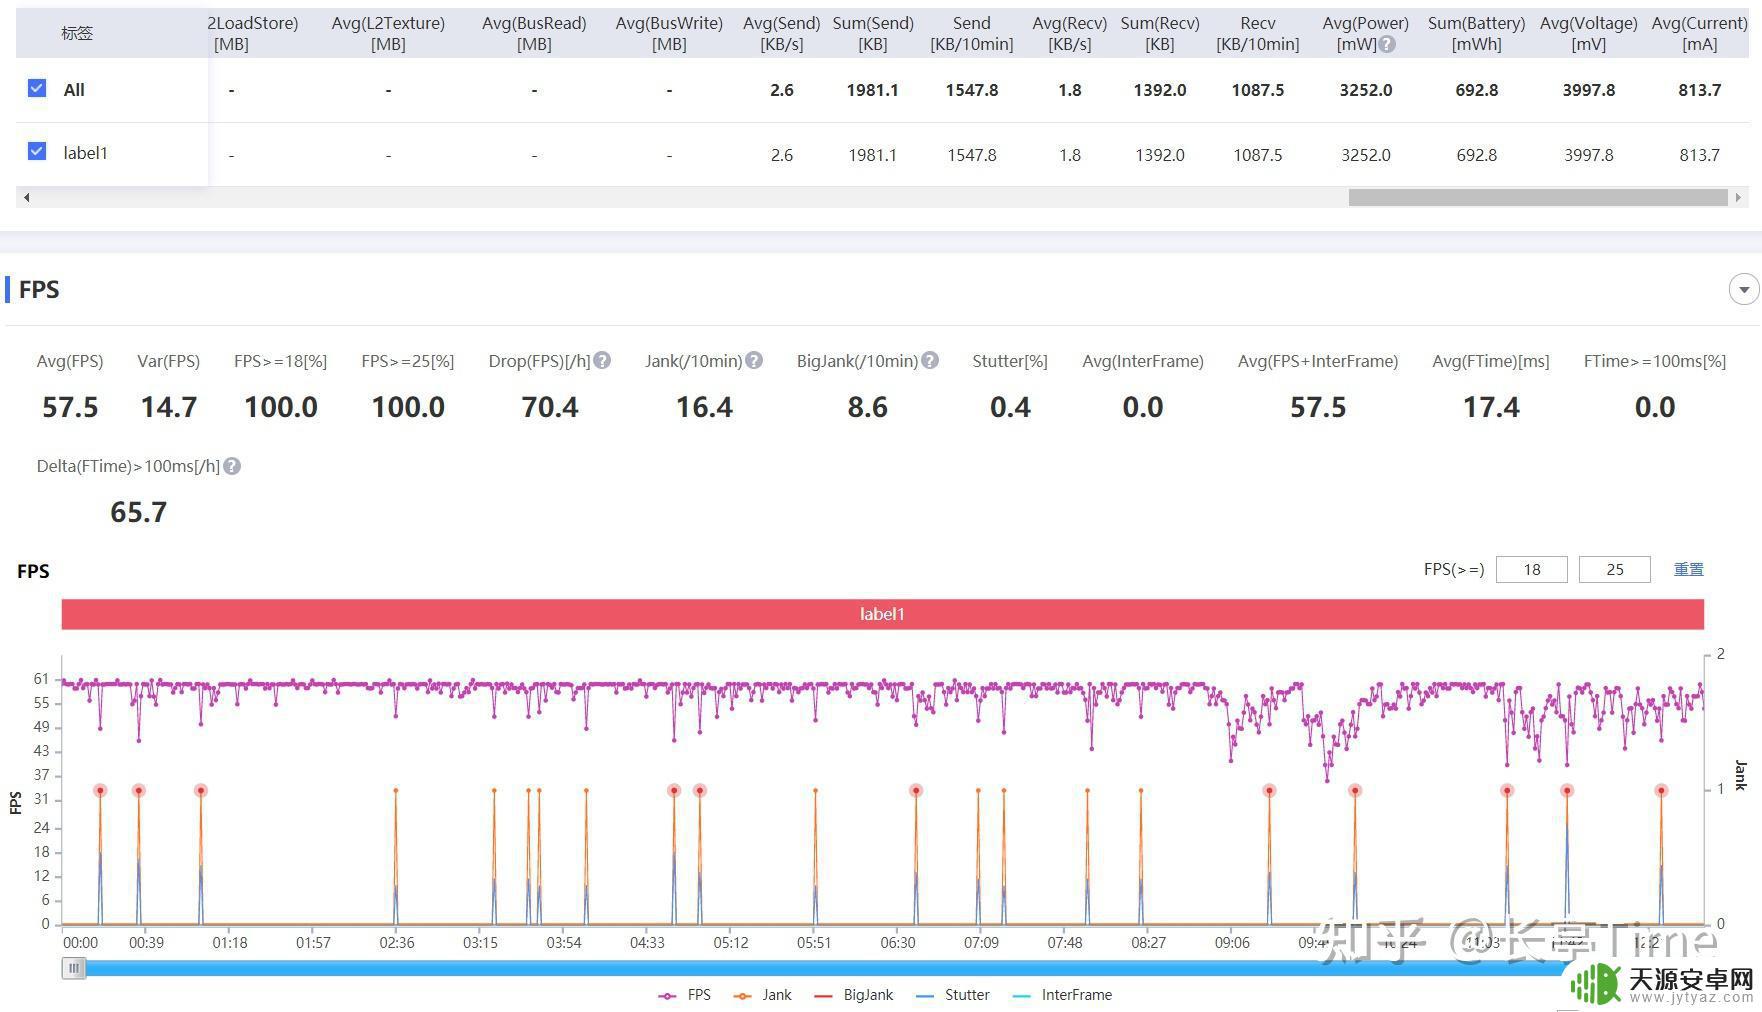Click help icon next to Avg(Power) column
This screenshot has width=1762, height=1012.
point(1387,44)
